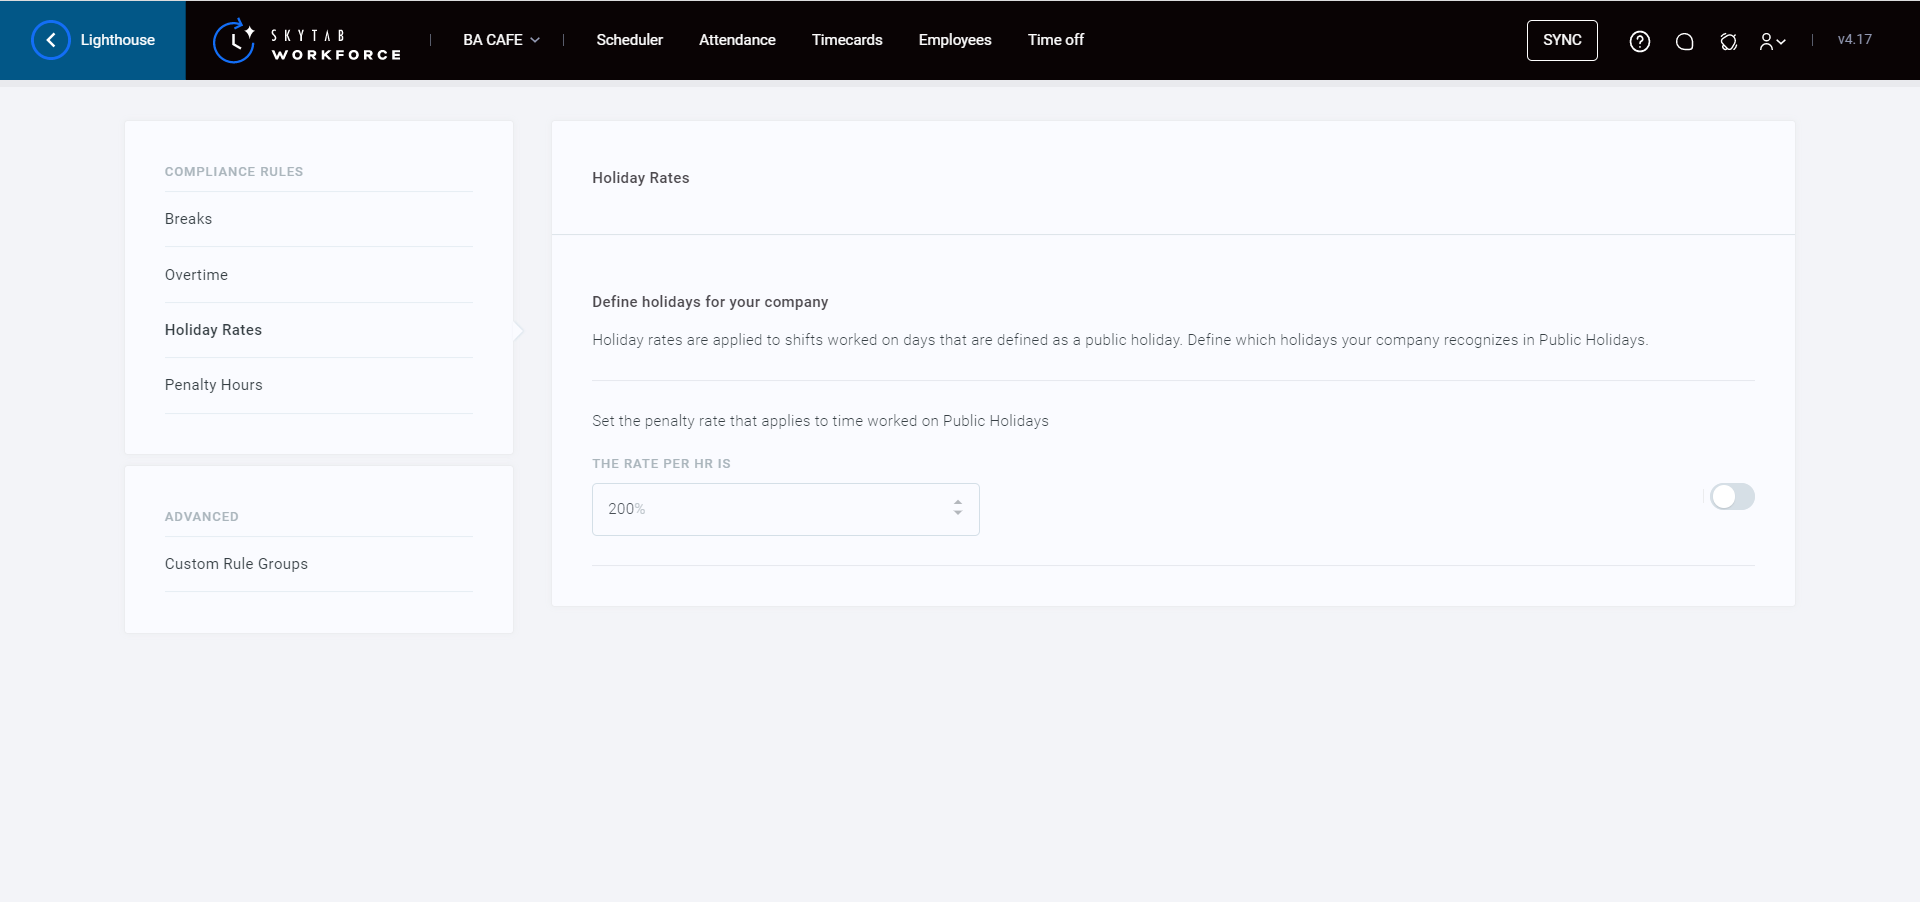
Task: Enable the holiday penalty rate toggle
Action: [x=1732, y=497]
